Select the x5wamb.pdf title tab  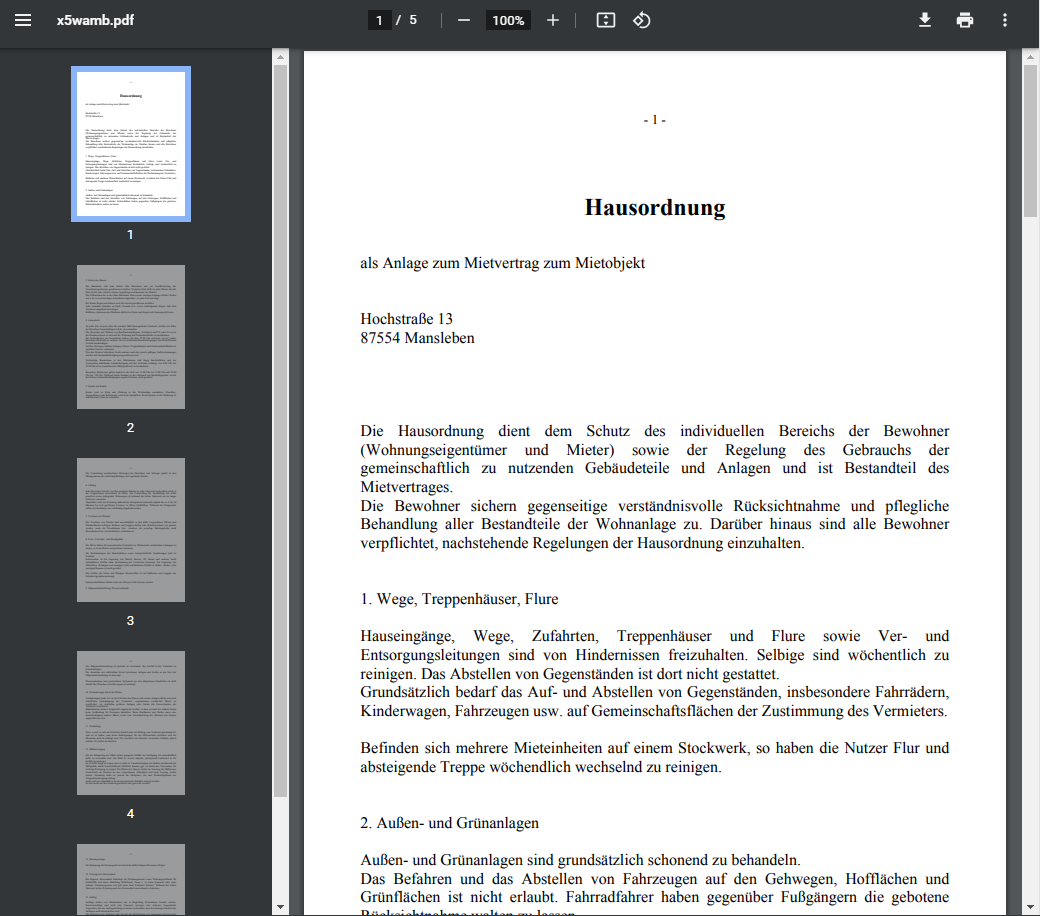pos(97,19)
